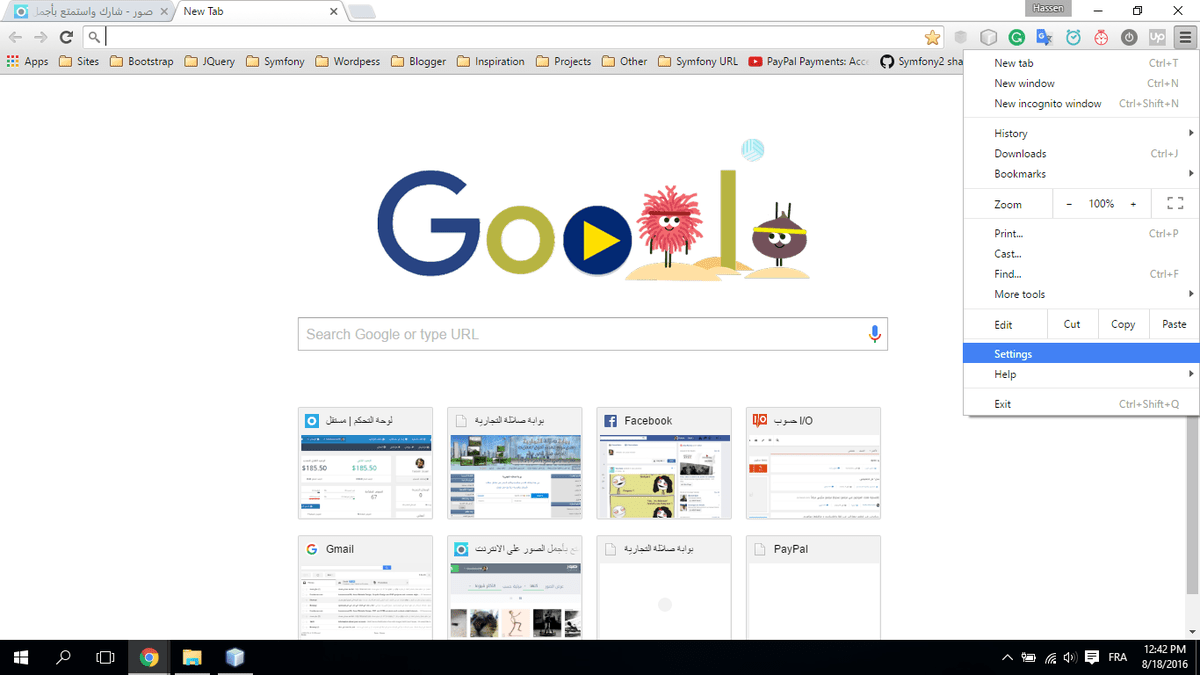Viewport: 1200px width, 675px height.
Task: Select Print... in the menu
Action: click(1081, 233)
